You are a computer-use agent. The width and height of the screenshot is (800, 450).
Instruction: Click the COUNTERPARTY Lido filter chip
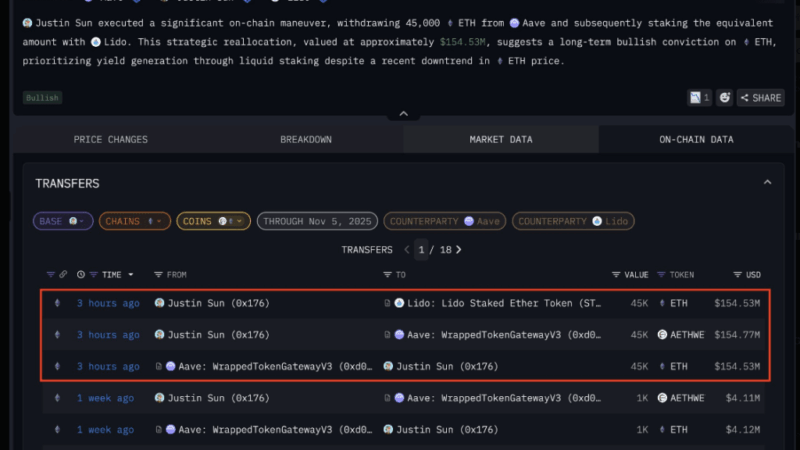[x=573, y=221]
